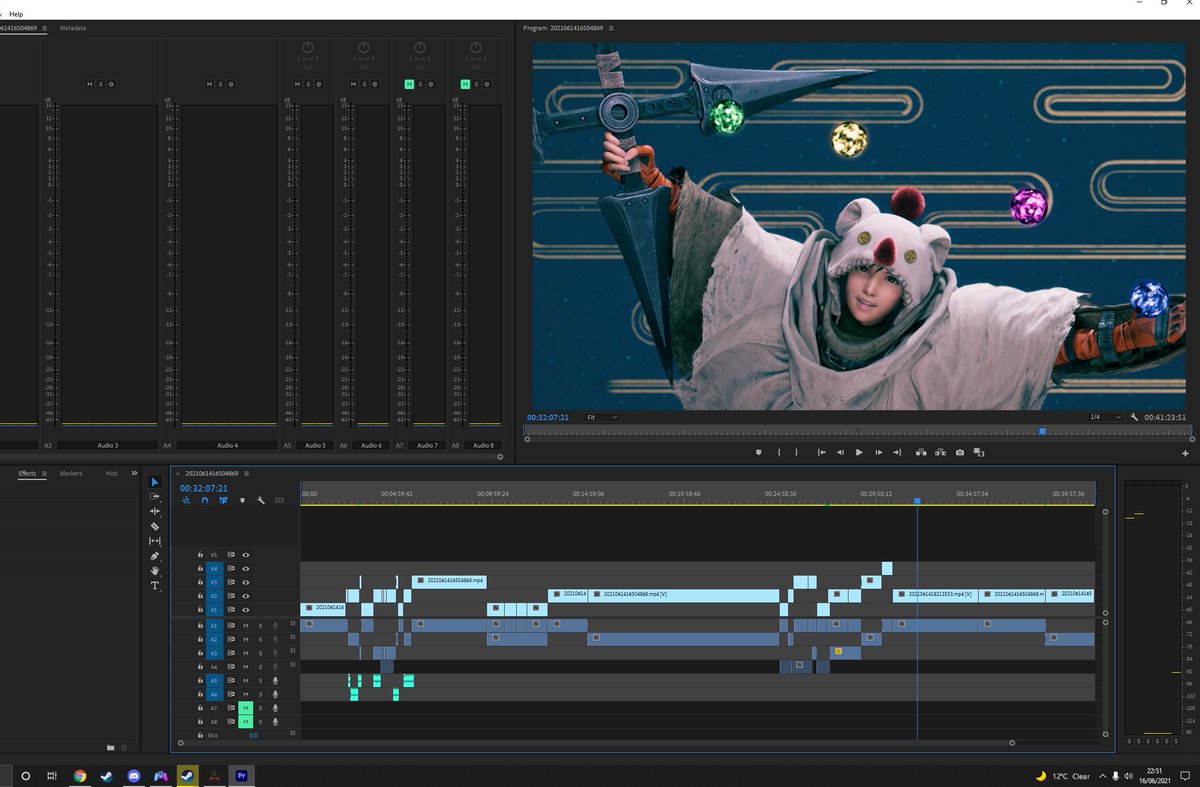Image resolution: width=1200 pixels, height=787 pixels.
Task: Click Audio 3 track name in mixer
Action: pos(108,445)
